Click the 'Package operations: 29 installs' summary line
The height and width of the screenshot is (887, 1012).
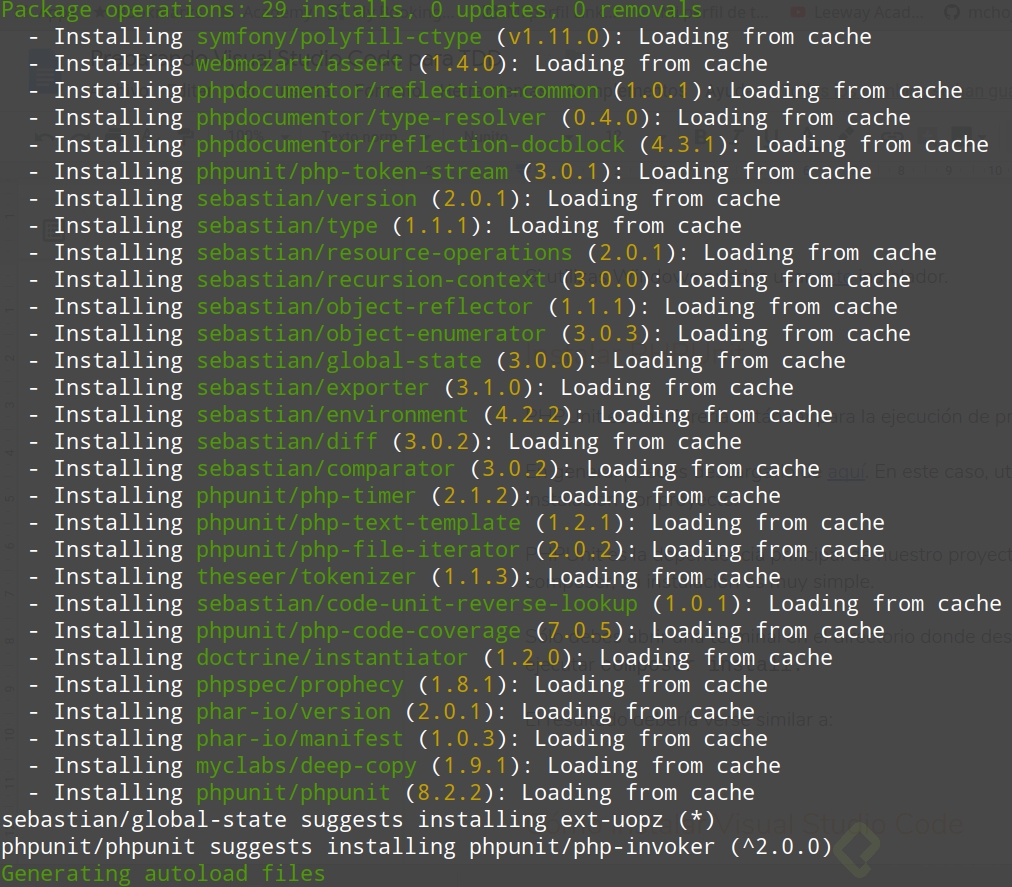click(352, 10)
